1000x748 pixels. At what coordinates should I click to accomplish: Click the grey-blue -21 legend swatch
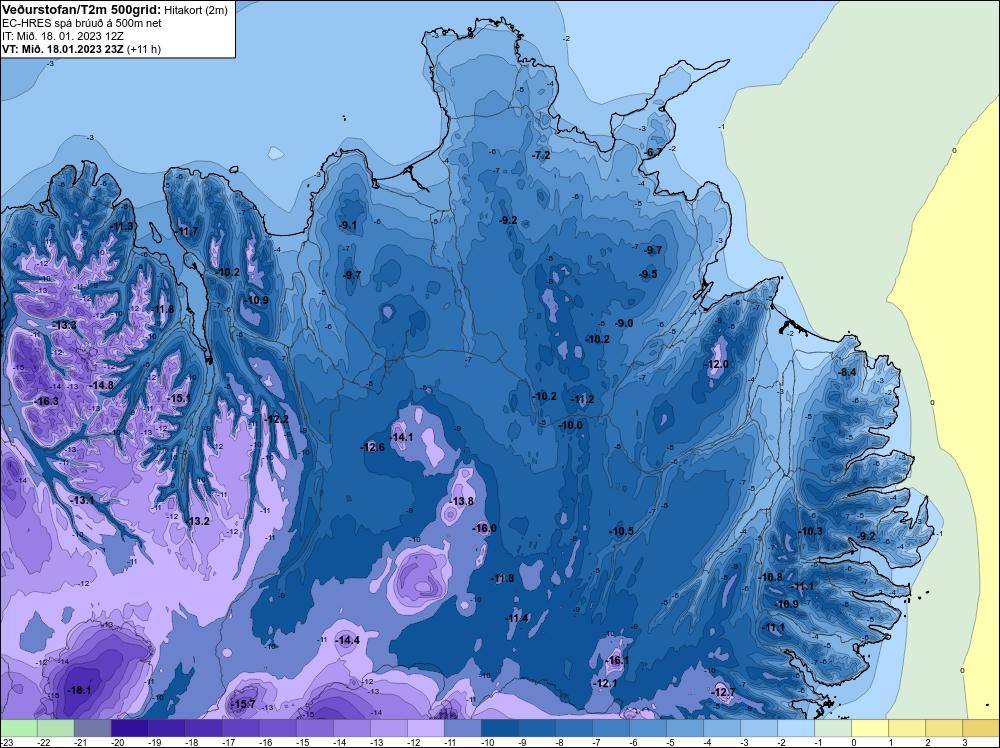(x=93, y=728)
